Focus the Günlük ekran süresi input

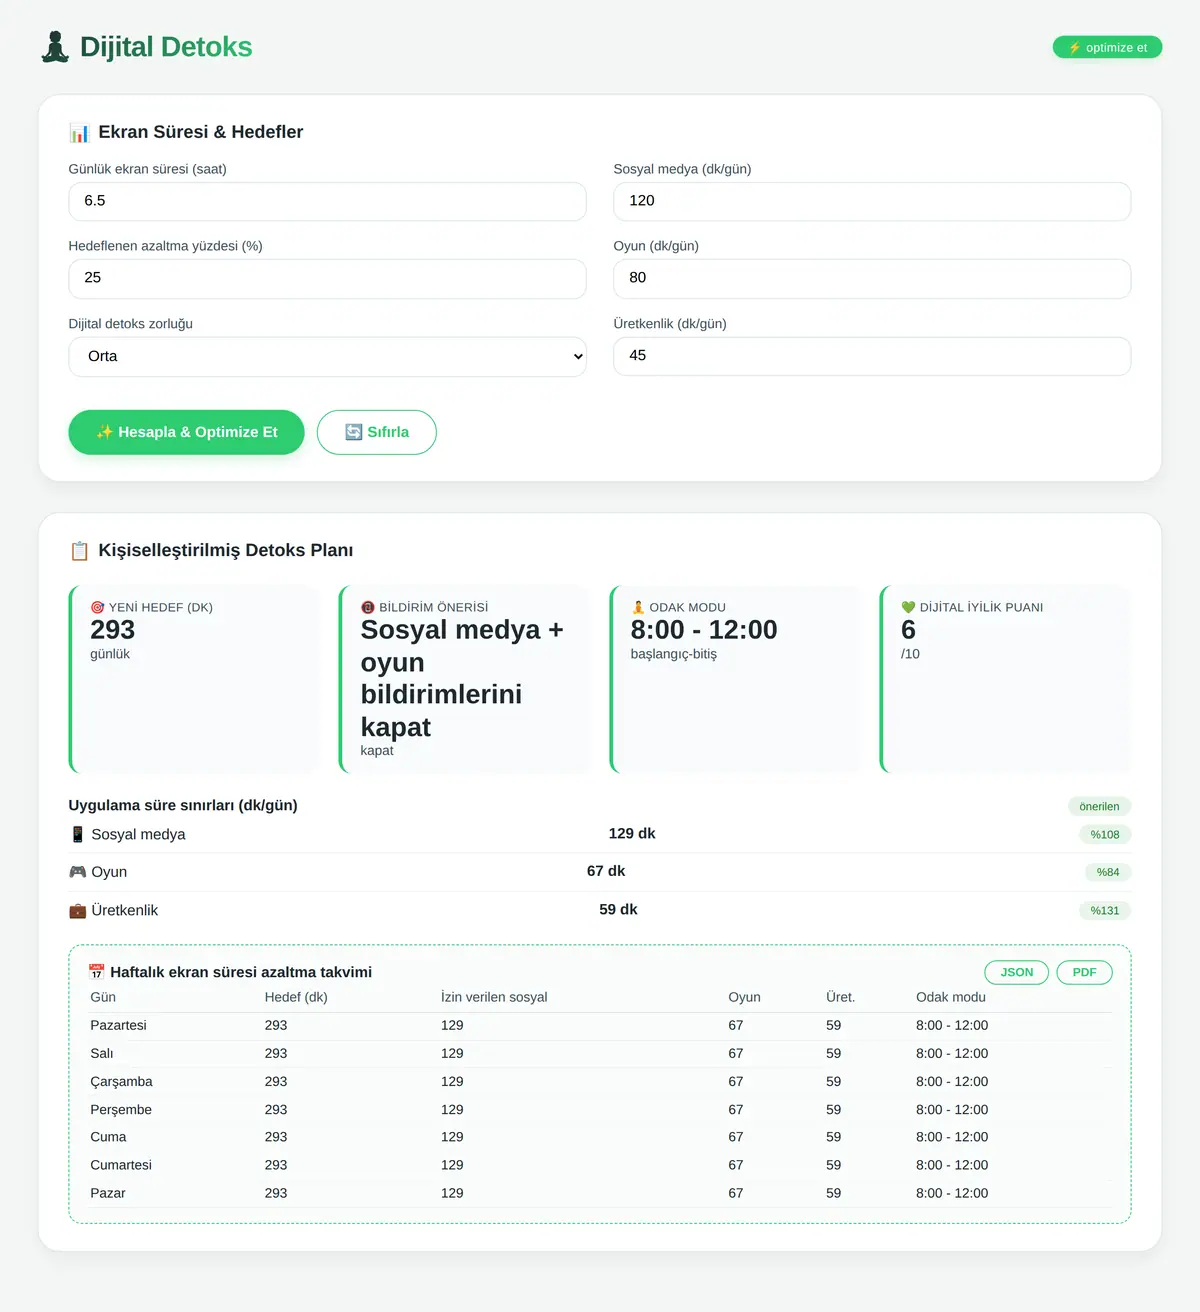tap(327, 201)
